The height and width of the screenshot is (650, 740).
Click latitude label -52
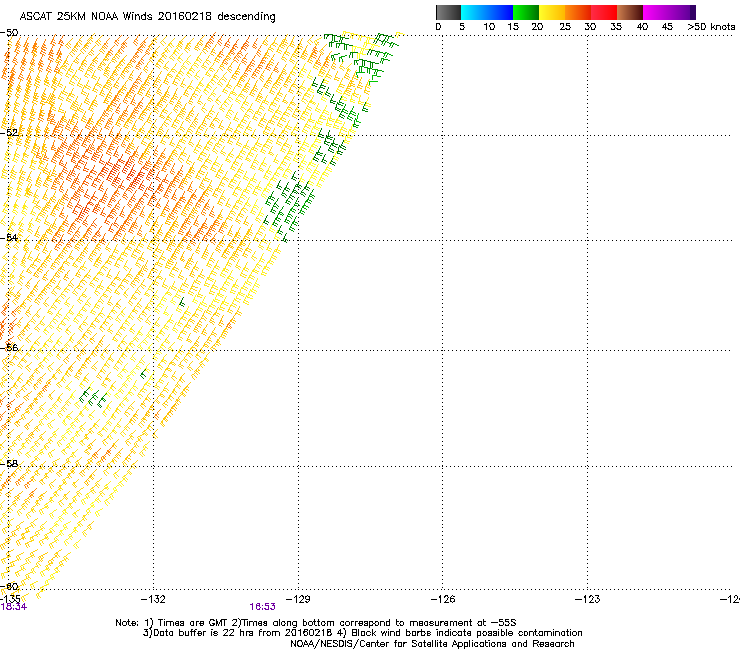point(9,133)
